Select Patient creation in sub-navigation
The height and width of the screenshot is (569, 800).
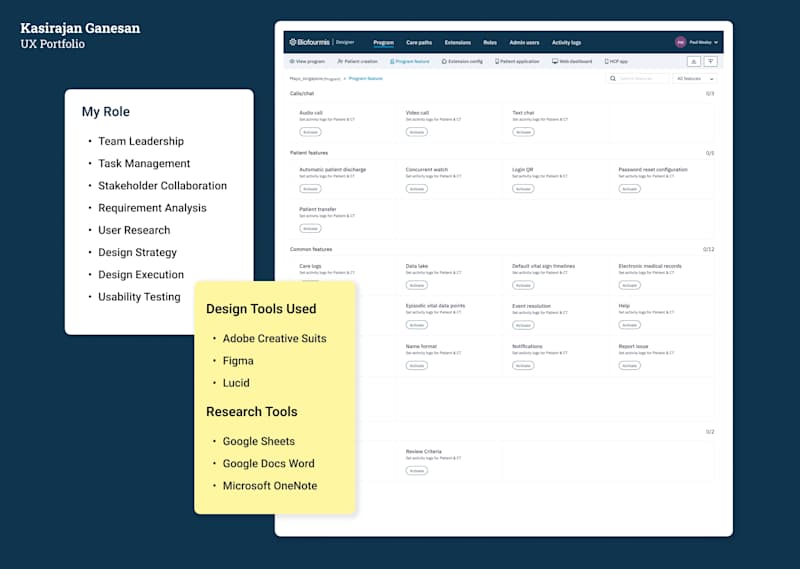pos(358,61)
